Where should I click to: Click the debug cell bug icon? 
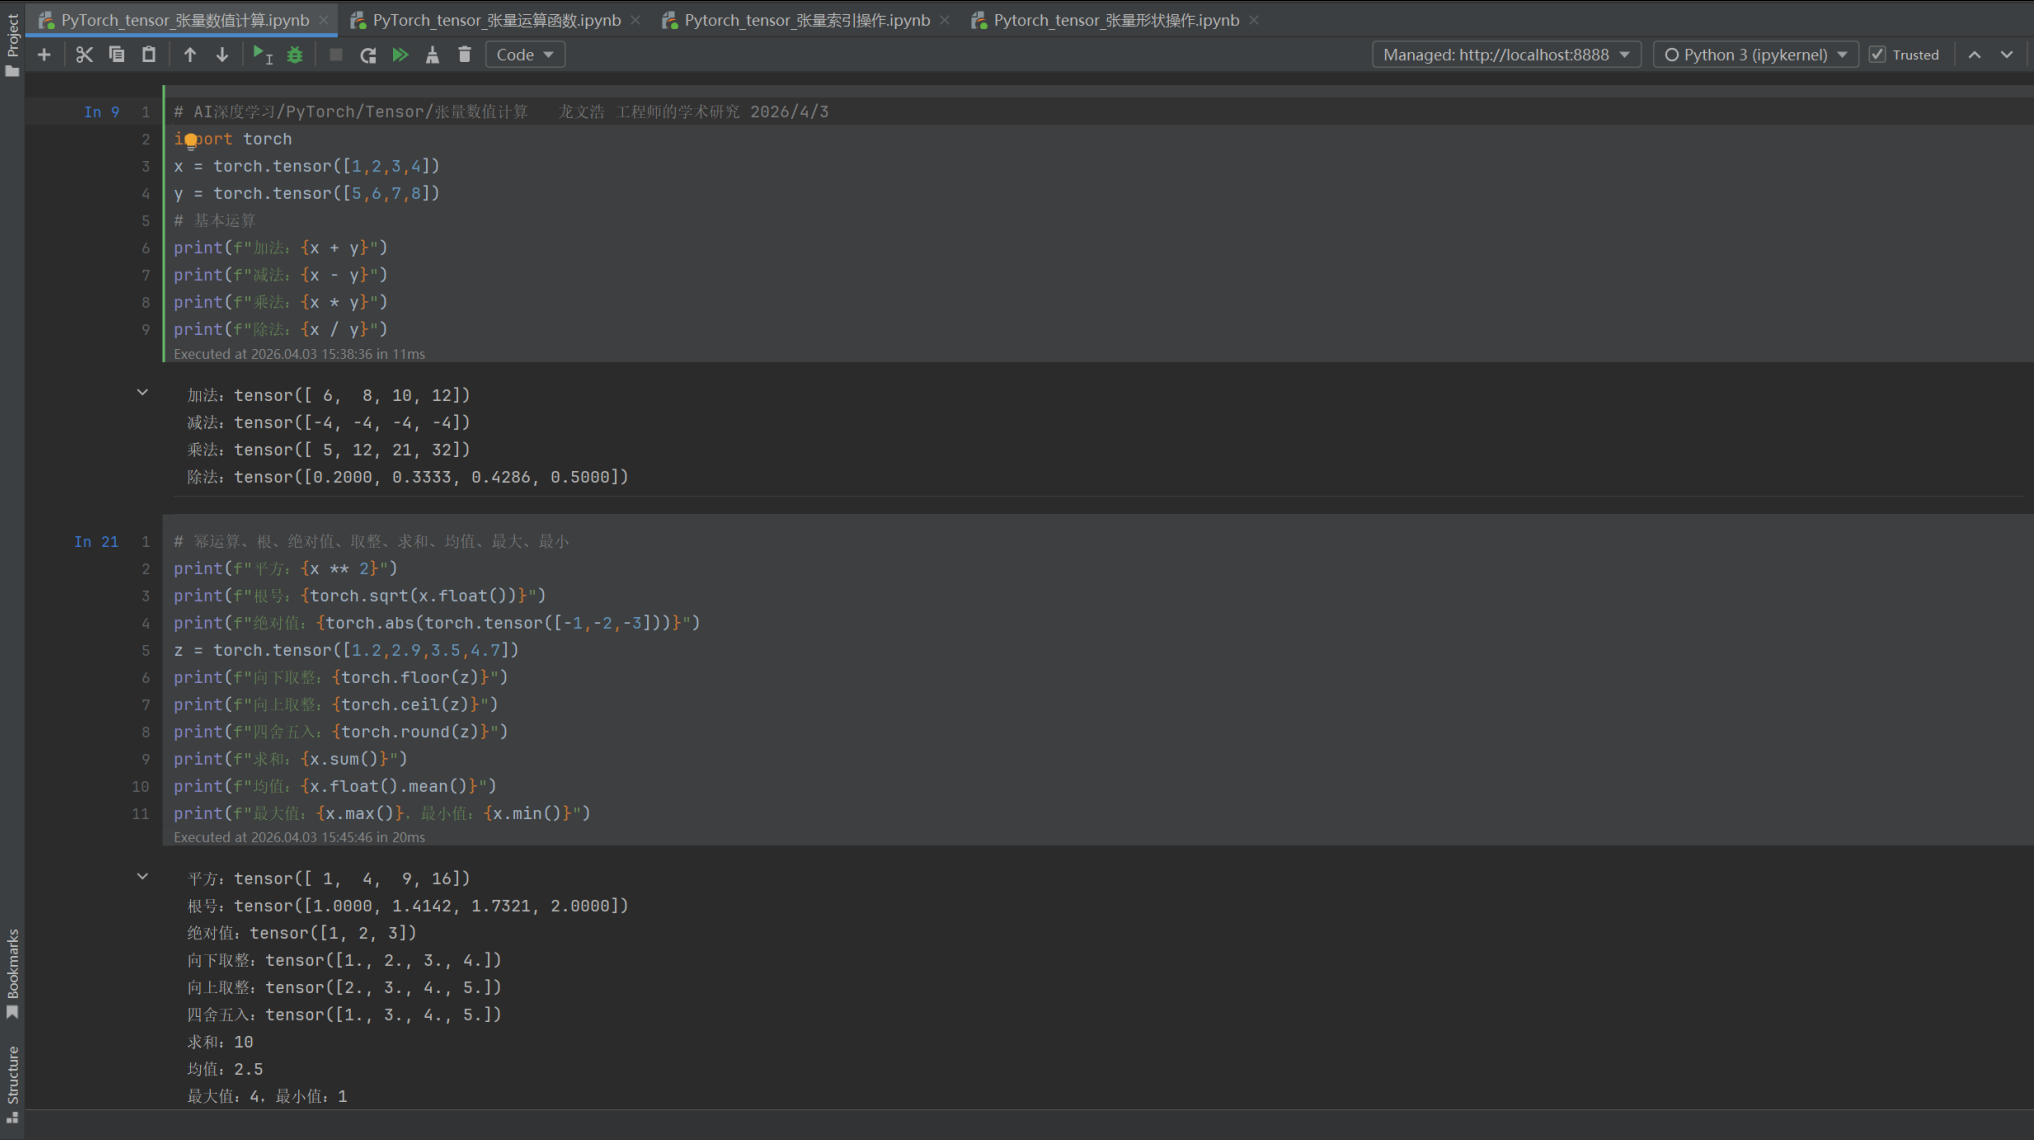295,55
